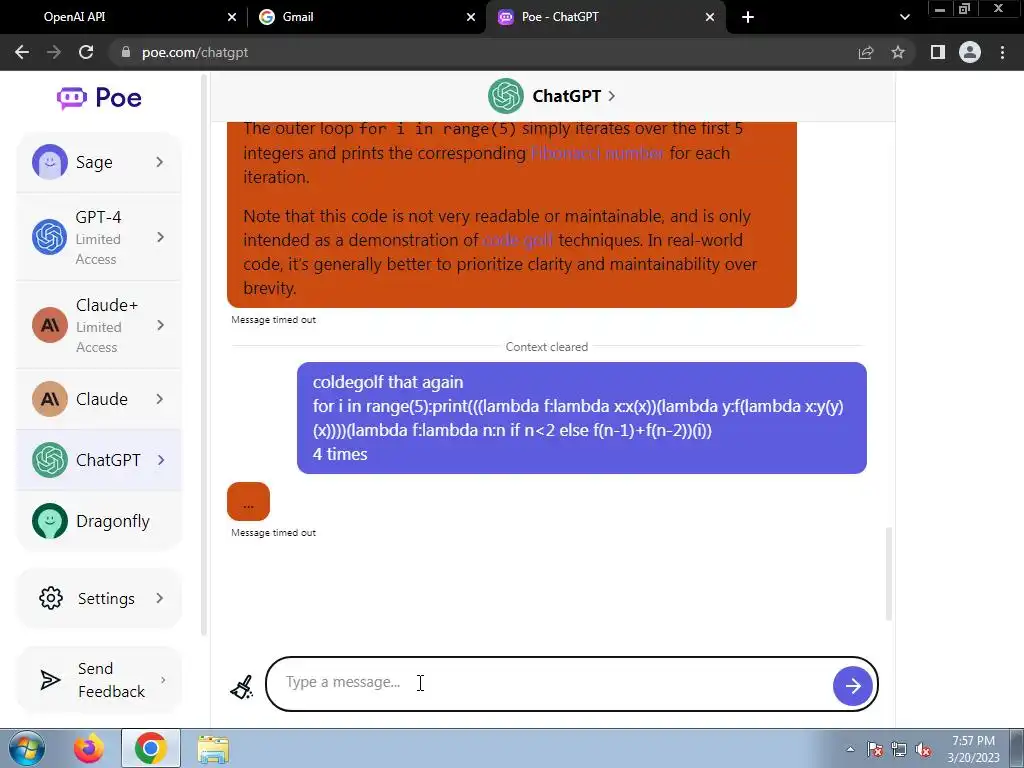Screen dimensions: 1024x768
Task: Toggle the browser side panel icon
Action: pyautogui.click(x=938, y=52)
